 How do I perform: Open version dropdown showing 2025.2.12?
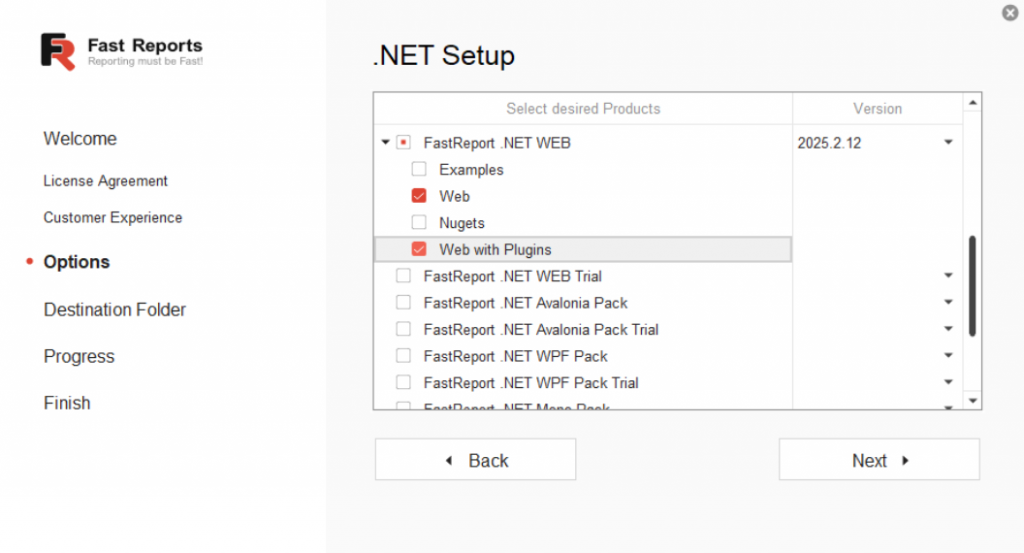947,143
